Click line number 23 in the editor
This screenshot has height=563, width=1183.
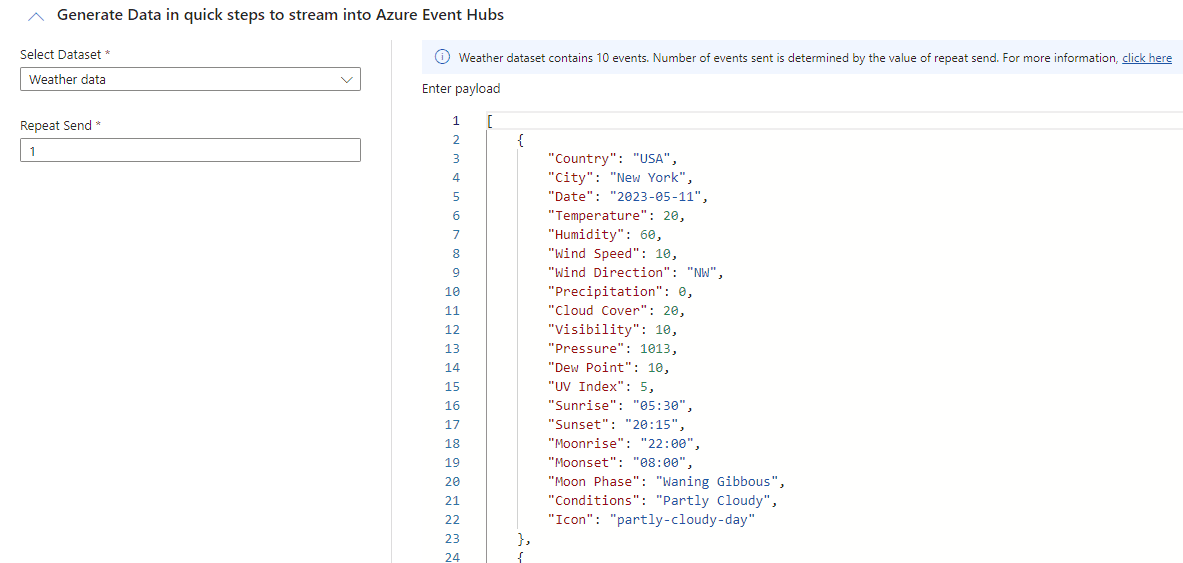pos(452,539)
